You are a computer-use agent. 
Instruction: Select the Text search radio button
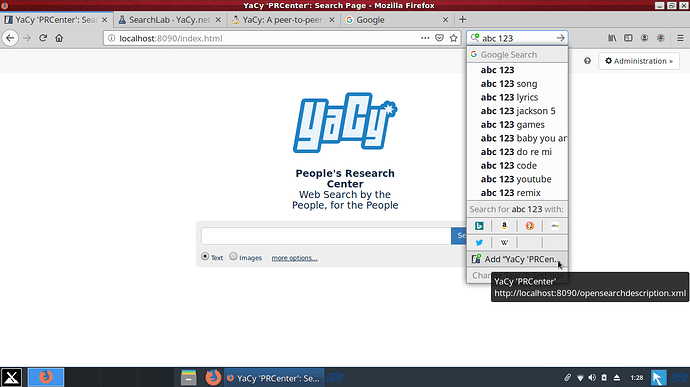[x=205, y=256]
